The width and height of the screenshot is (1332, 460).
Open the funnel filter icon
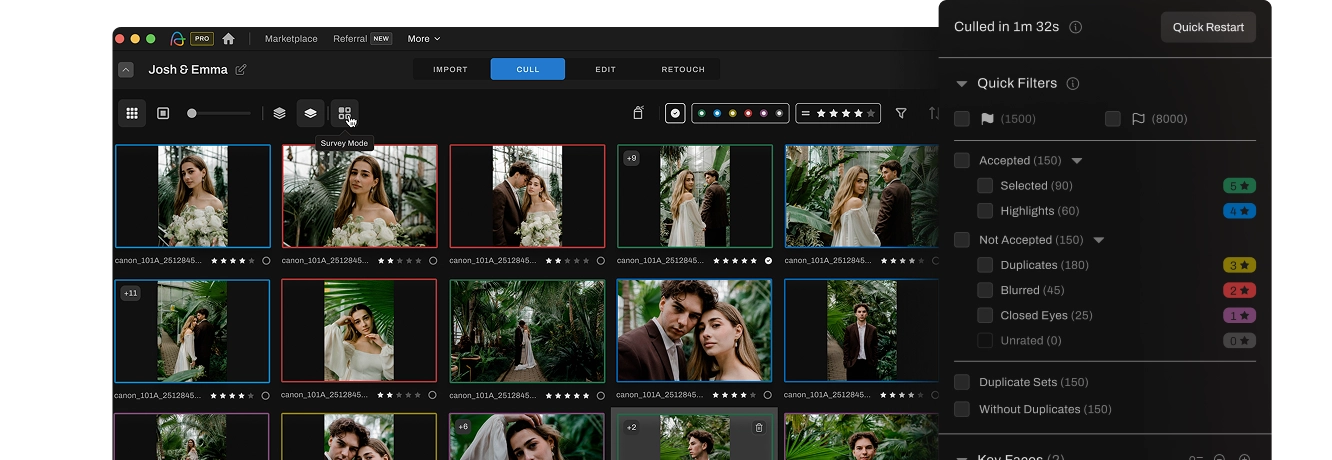tap(901, 114)
